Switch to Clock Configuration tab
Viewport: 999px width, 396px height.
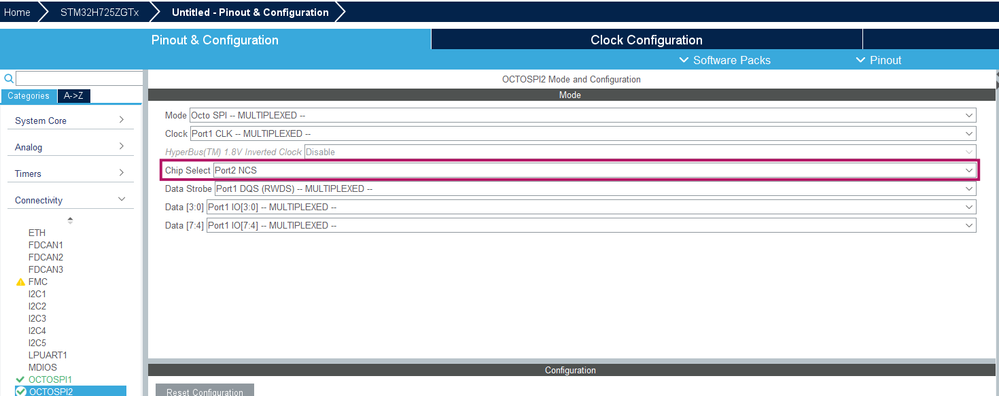coord(647,39)
